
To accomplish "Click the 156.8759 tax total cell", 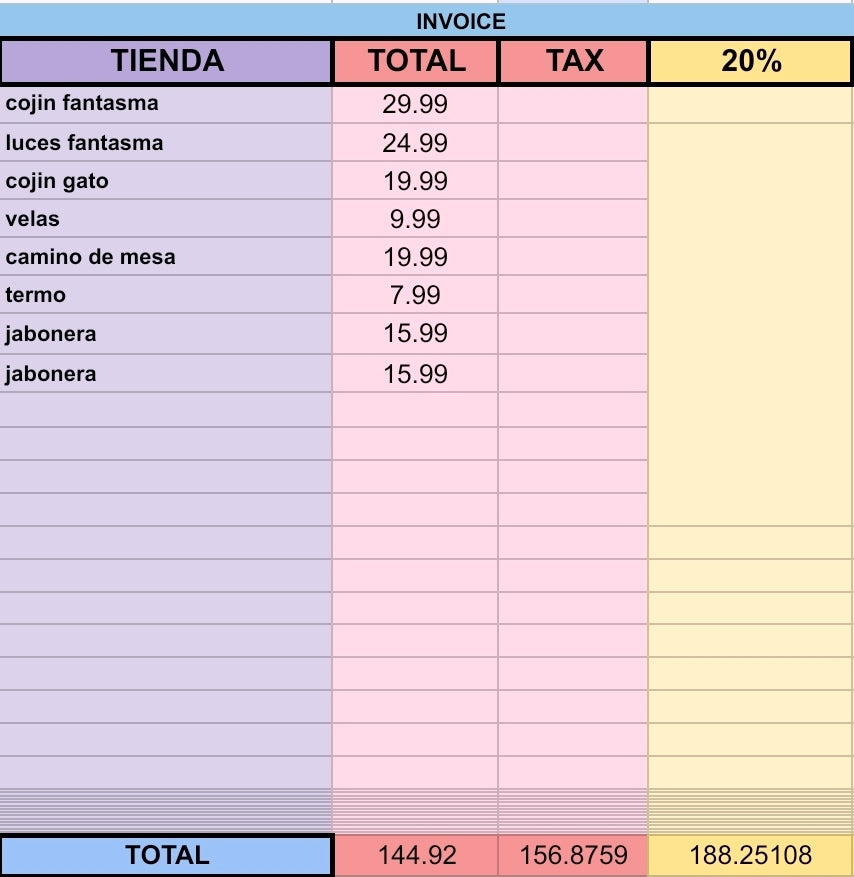I will tap(573, 855).
